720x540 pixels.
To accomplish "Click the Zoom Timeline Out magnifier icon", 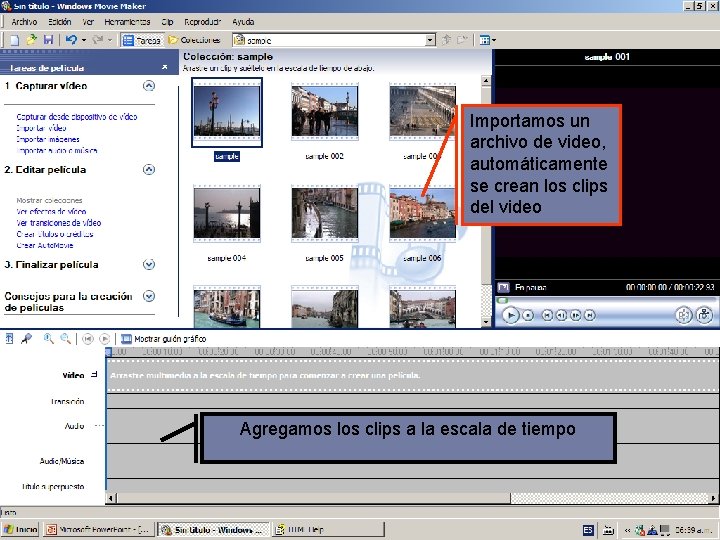I will pos(66,339).
